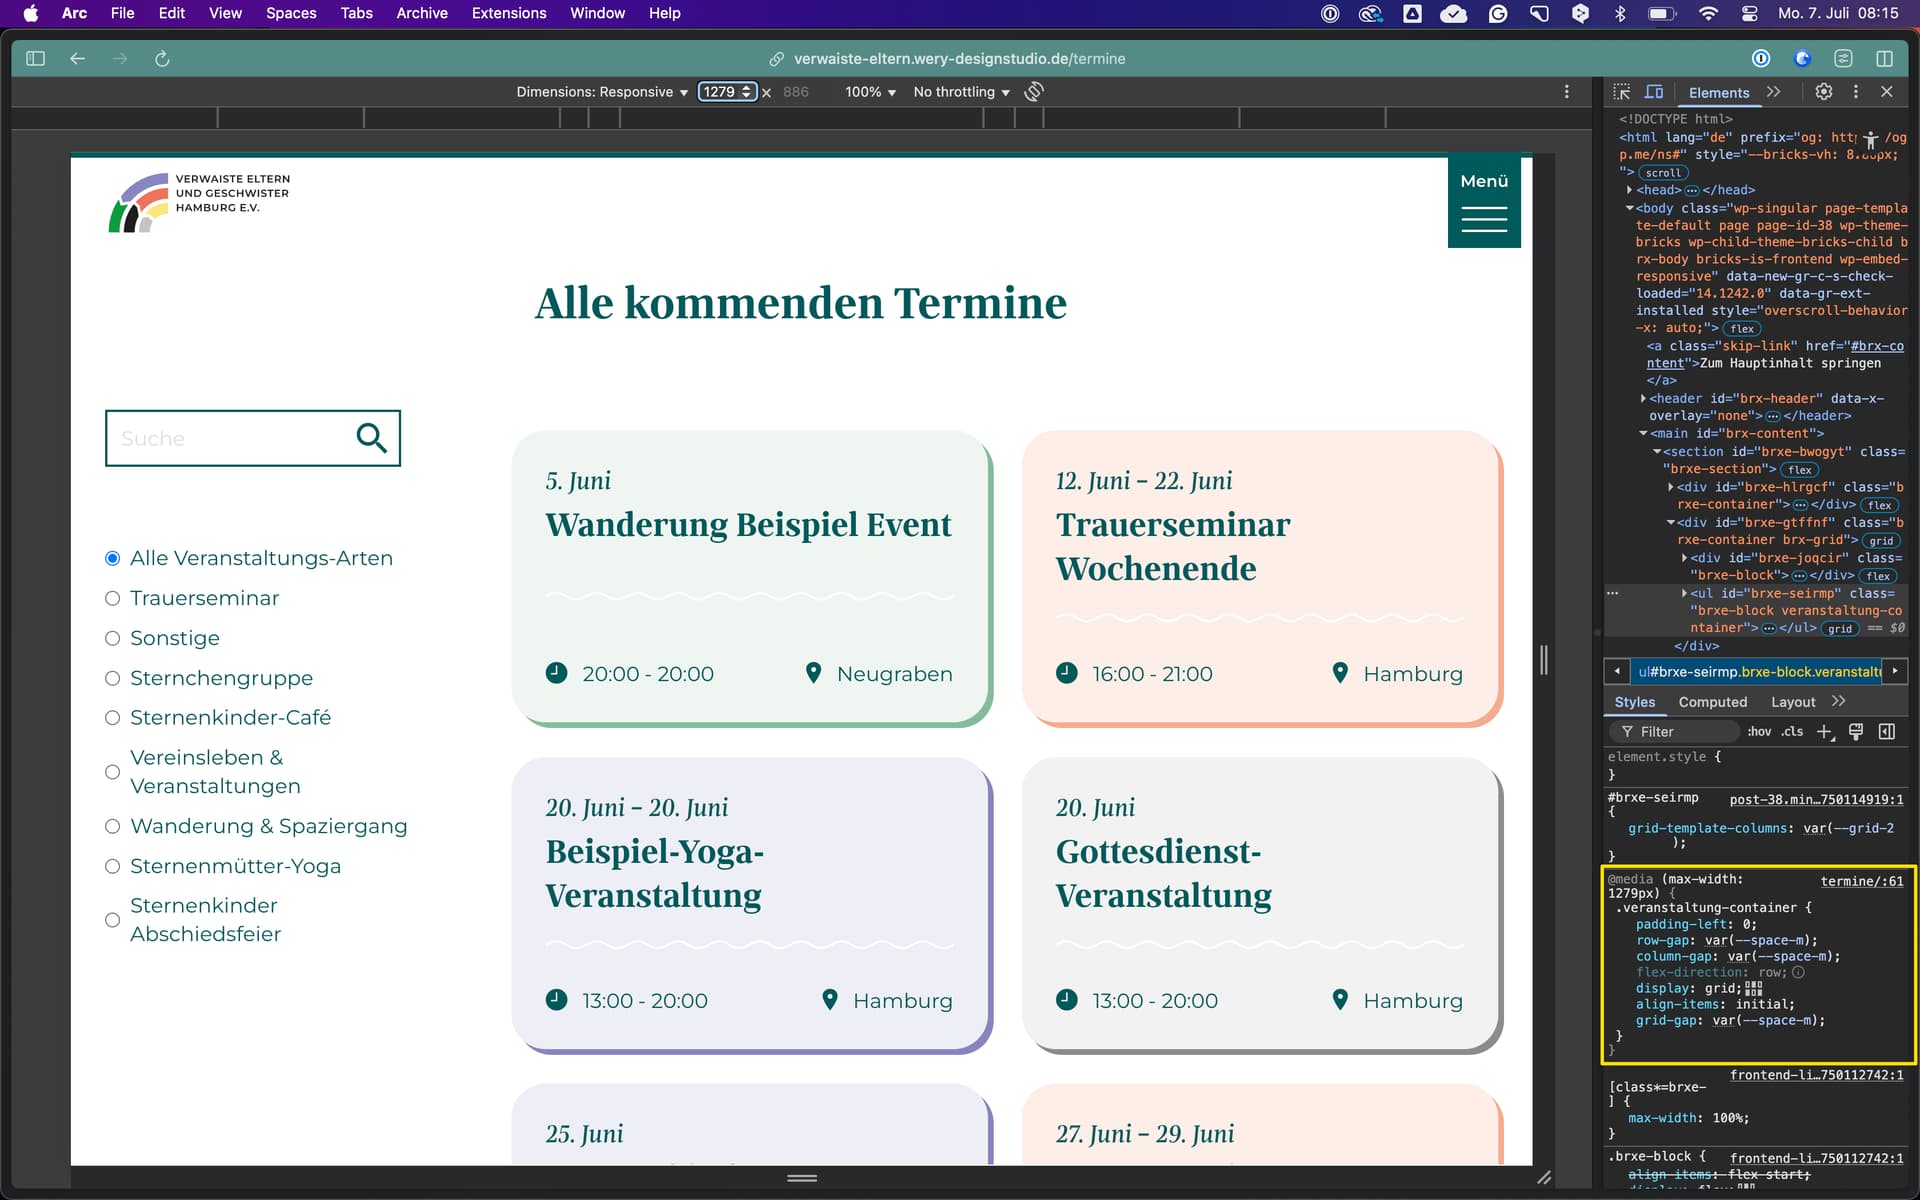1920x1200 pixels.
Task: Open the No throttling dropdown
Action: click(961, 92)
